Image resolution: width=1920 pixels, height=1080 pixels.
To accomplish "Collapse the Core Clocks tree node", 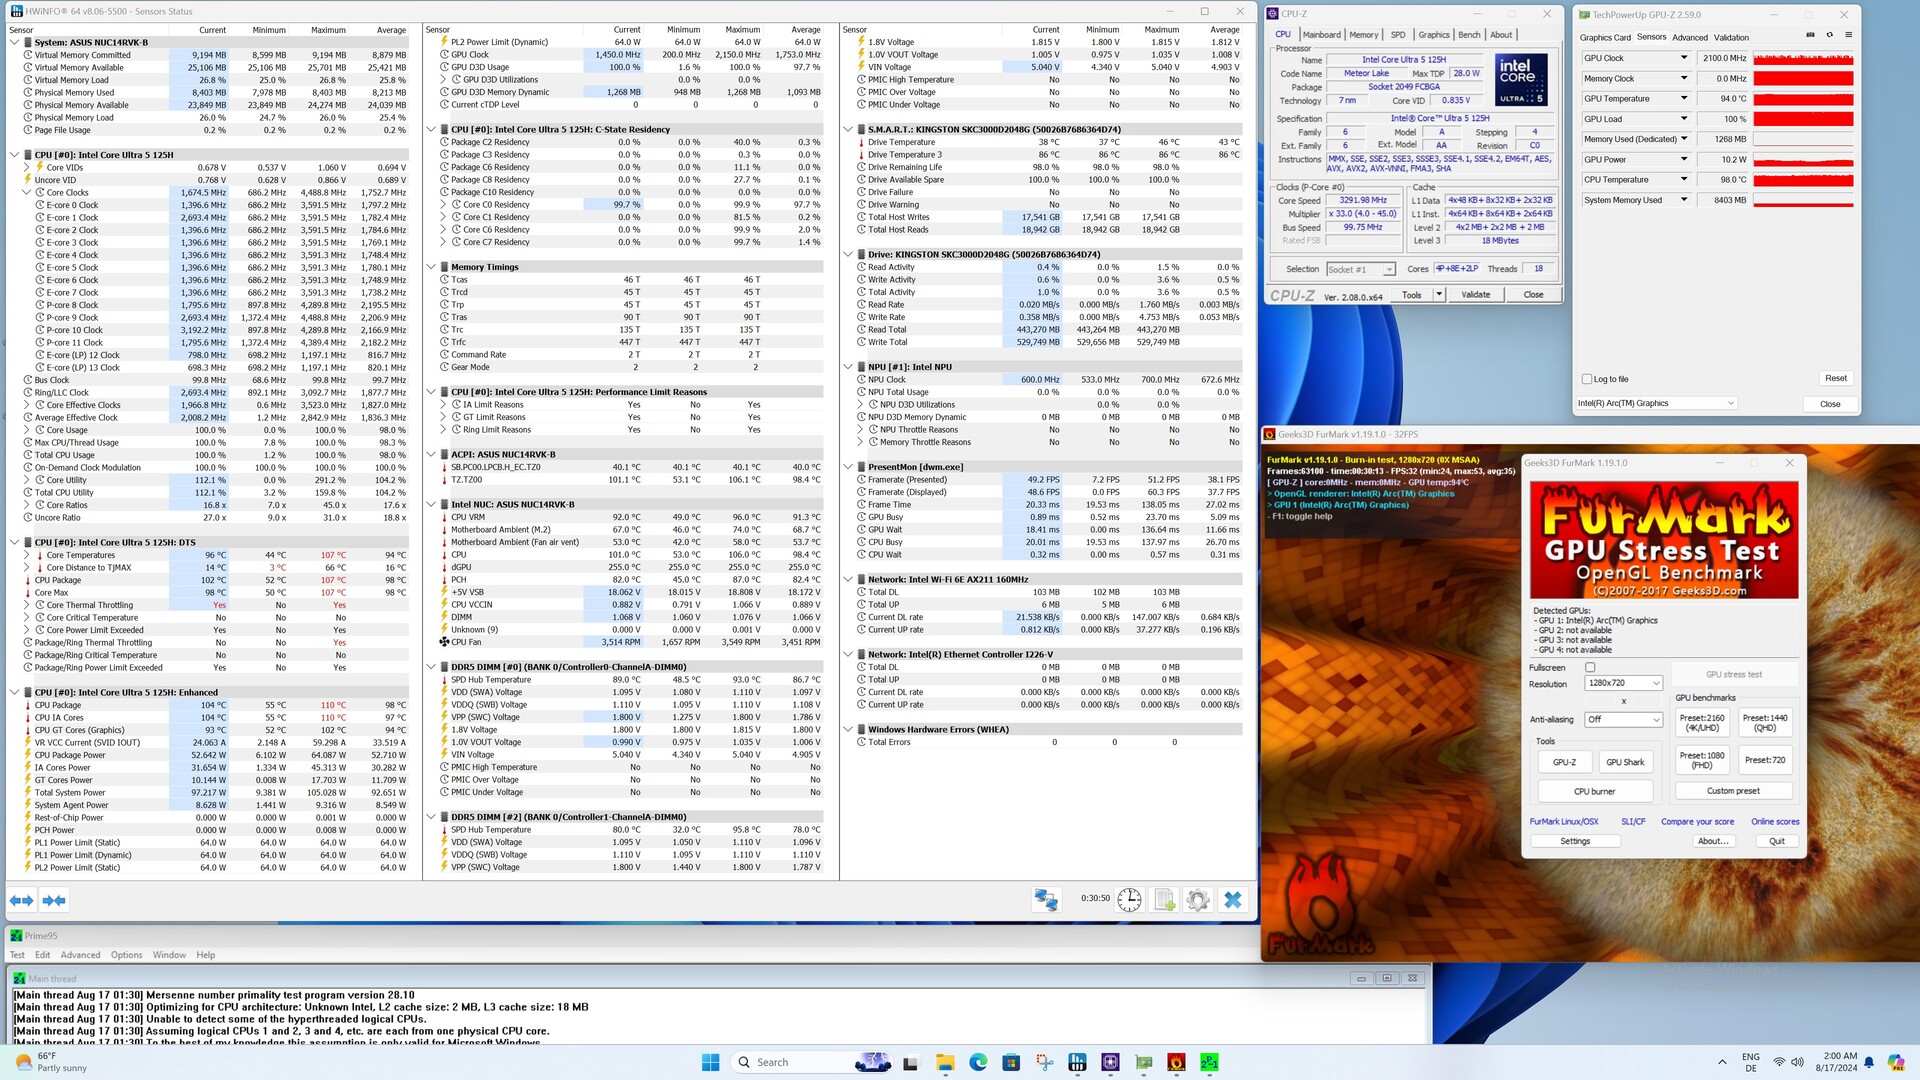I will [27, 193].
